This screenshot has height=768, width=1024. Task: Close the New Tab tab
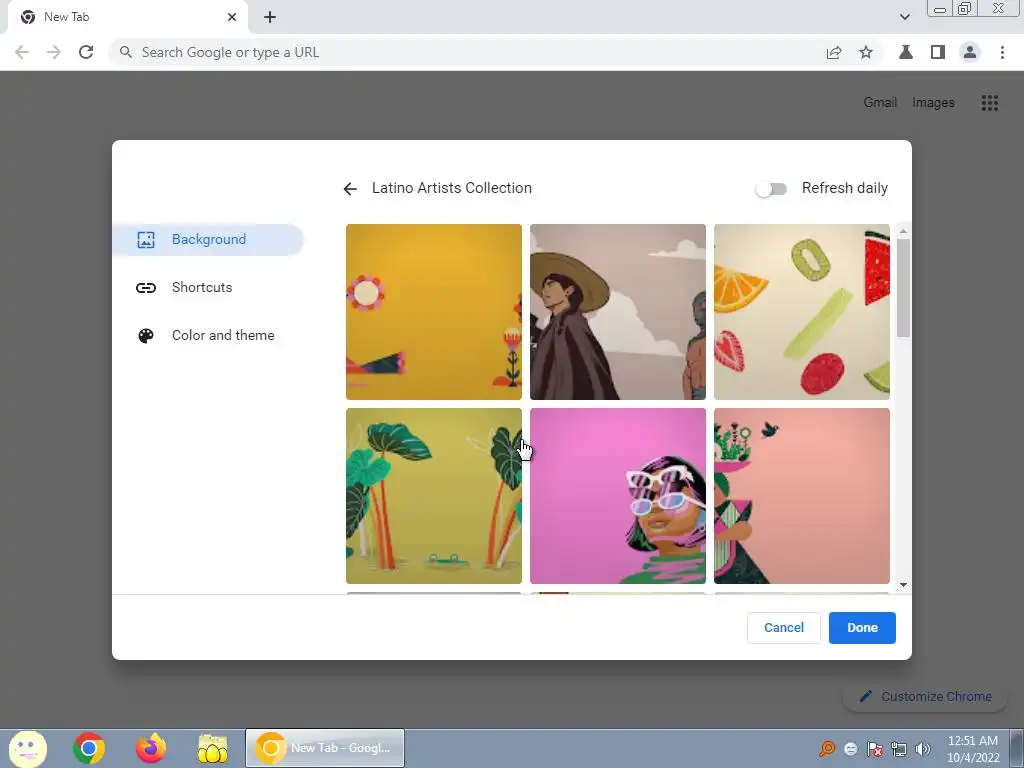click(232, 17)
